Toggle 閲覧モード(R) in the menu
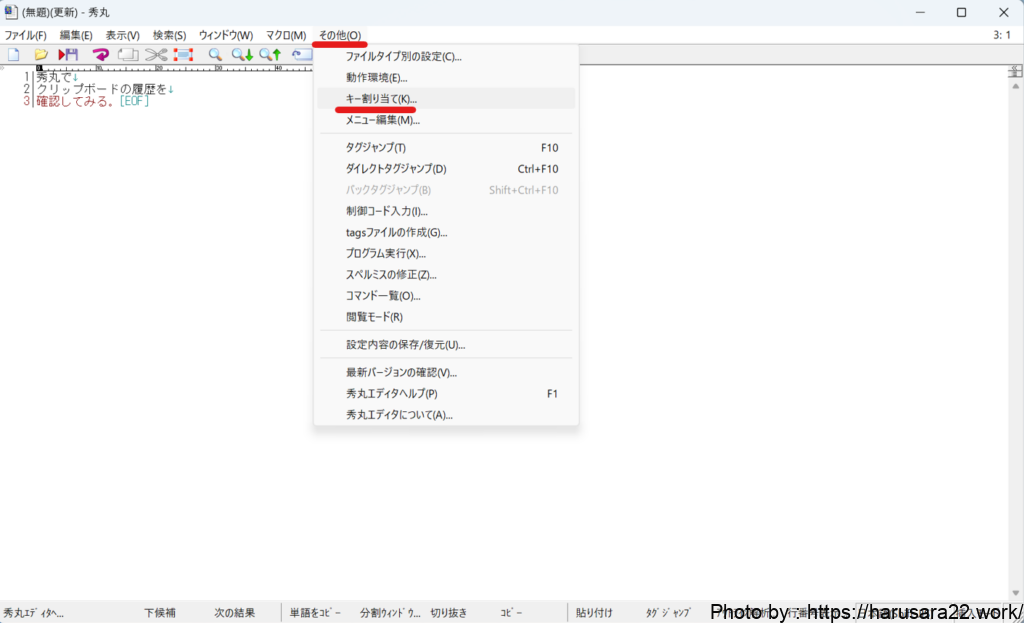This screenshot has width=1024, height=623. pyautogui.click(x=374, y=317)
